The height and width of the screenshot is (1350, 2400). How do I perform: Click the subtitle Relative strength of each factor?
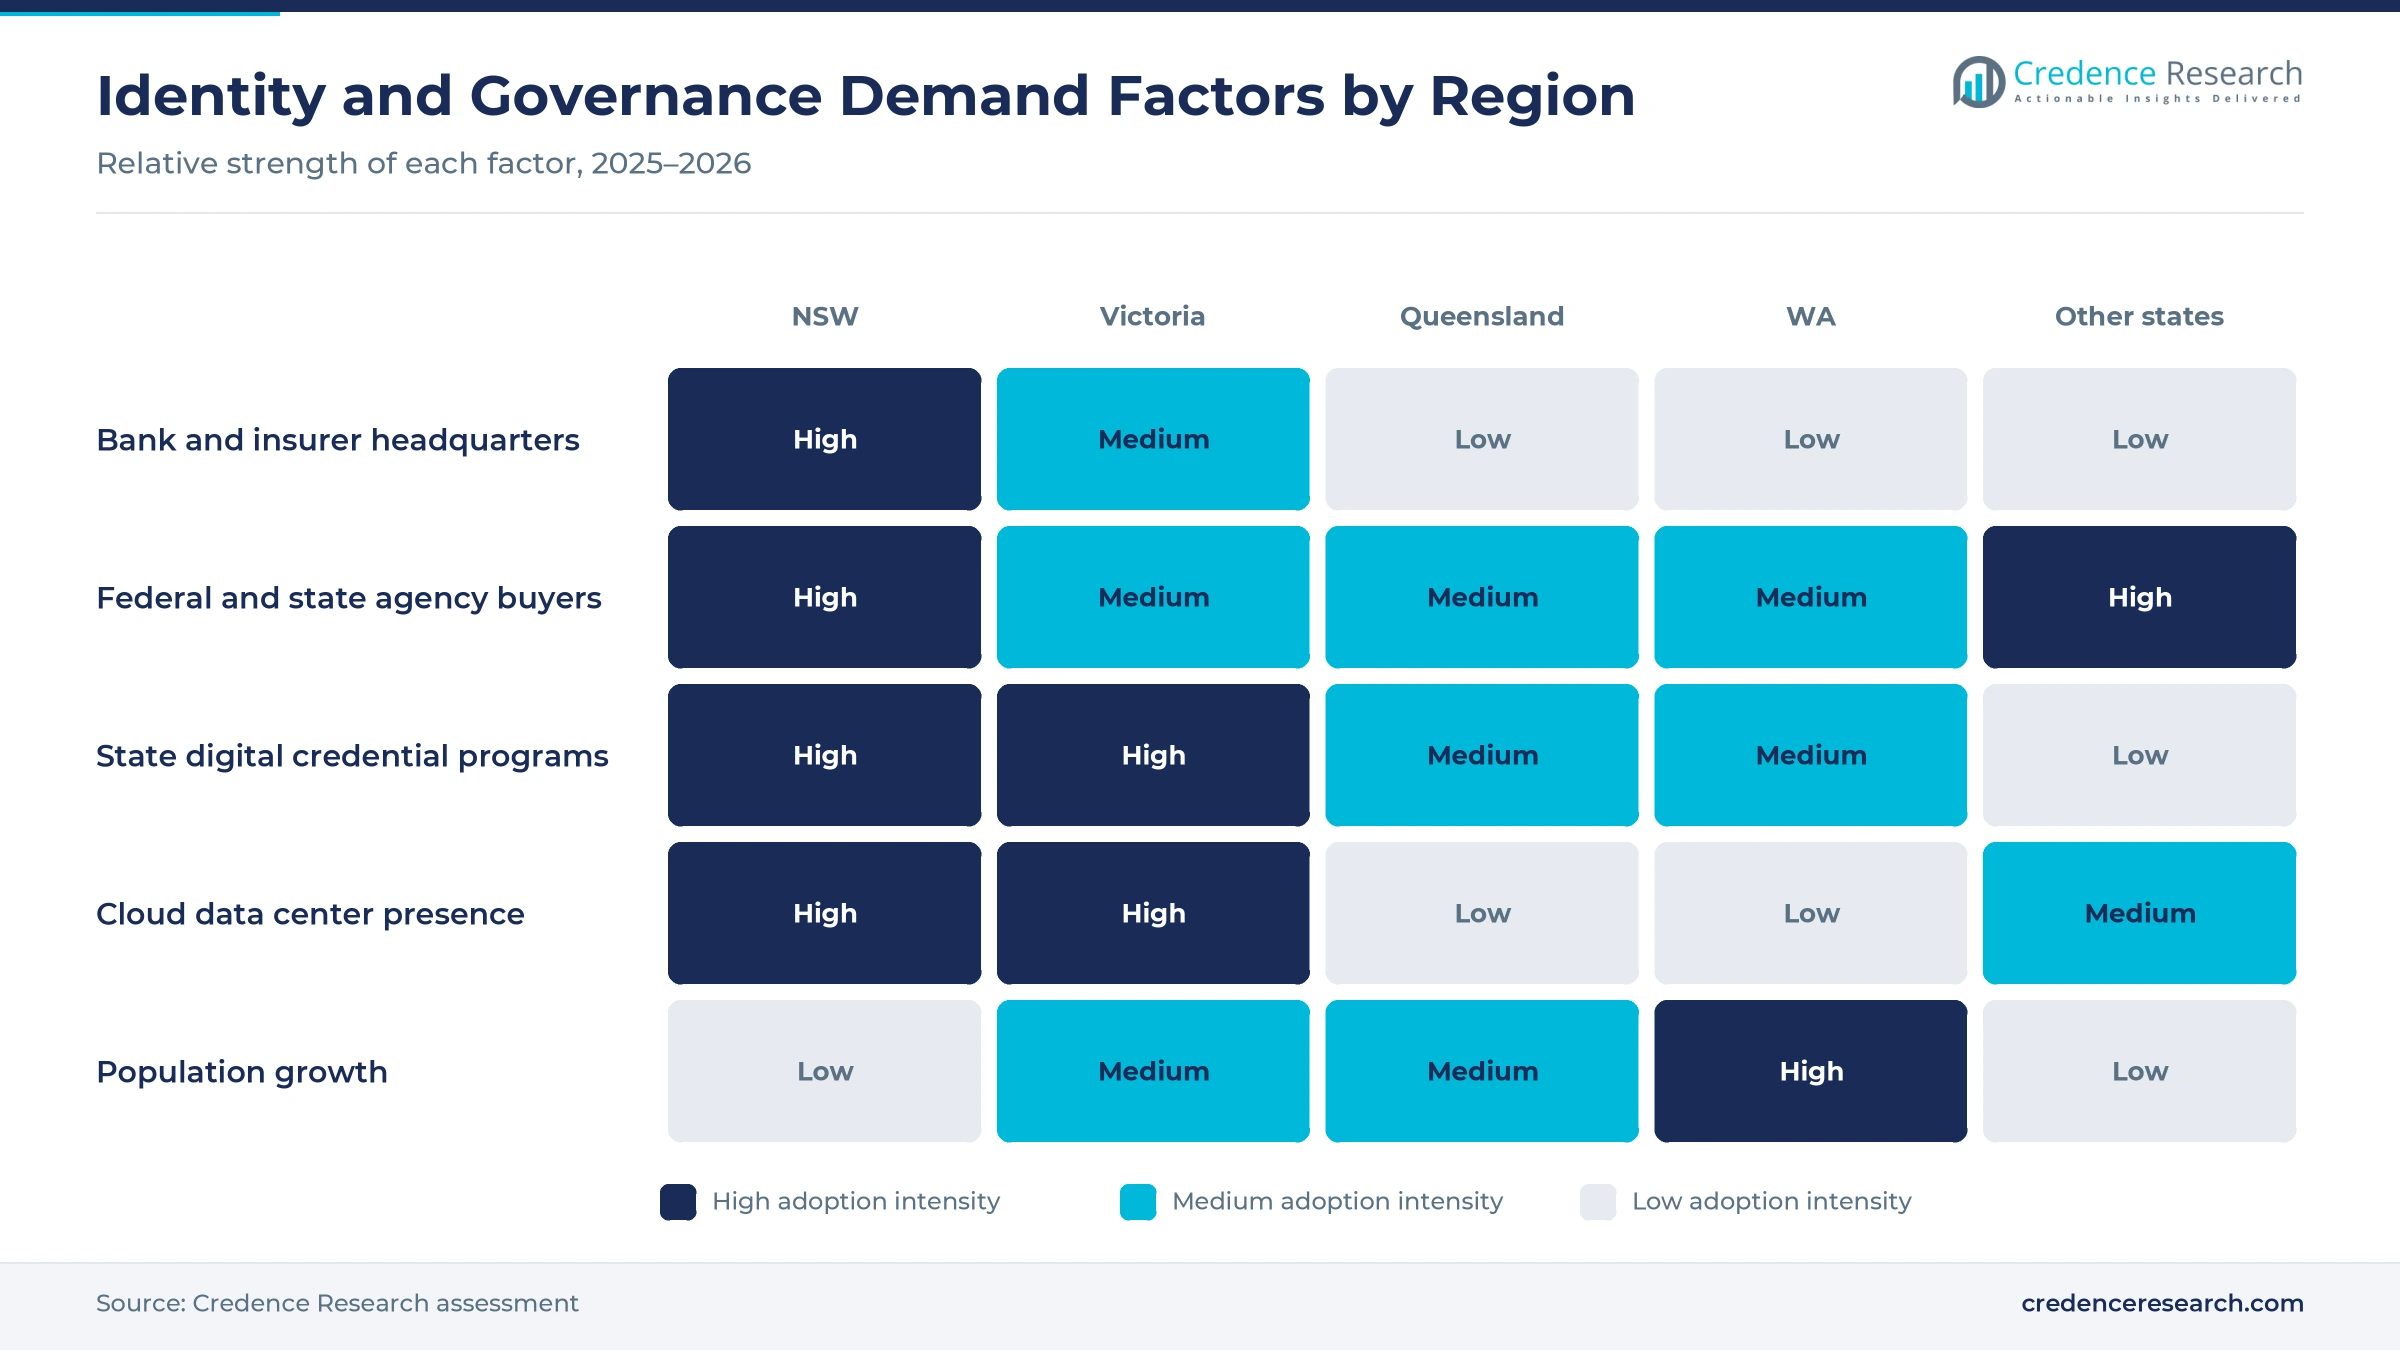tap(423, 163)
